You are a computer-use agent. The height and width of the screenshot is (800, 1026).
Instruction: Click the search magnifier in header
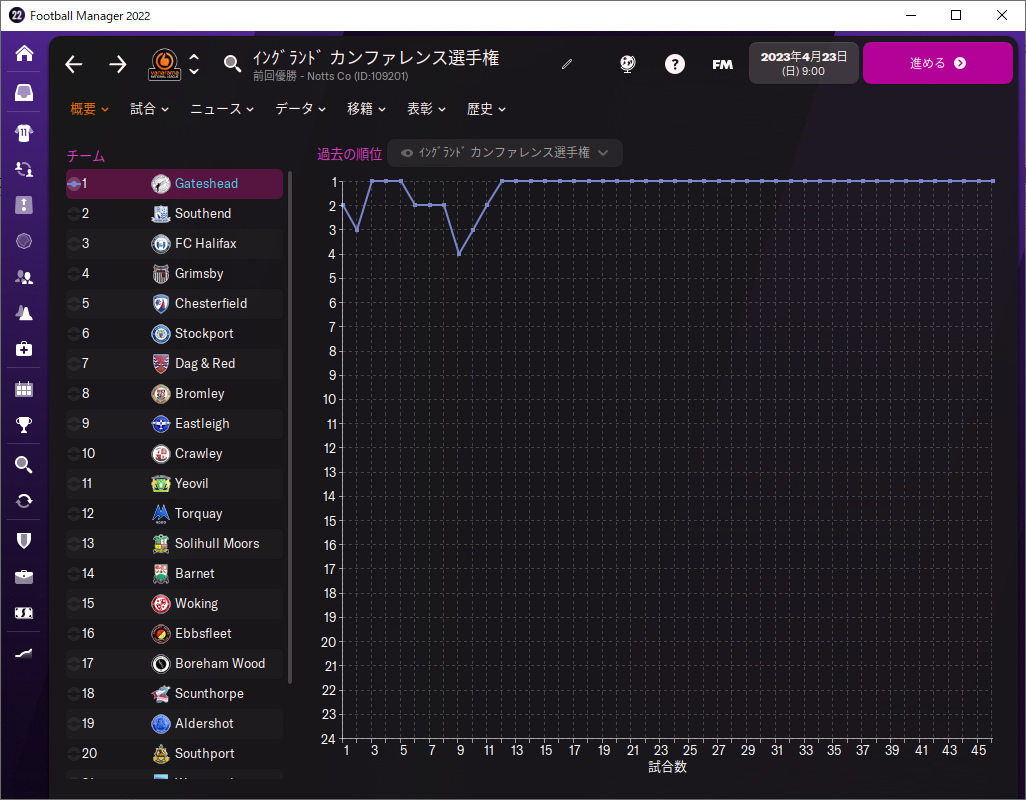click(232, 64)
